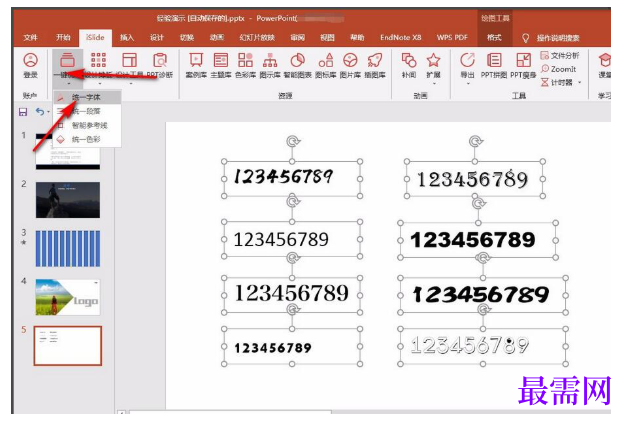Click the 导出 export icon

[x=467, y=60]
